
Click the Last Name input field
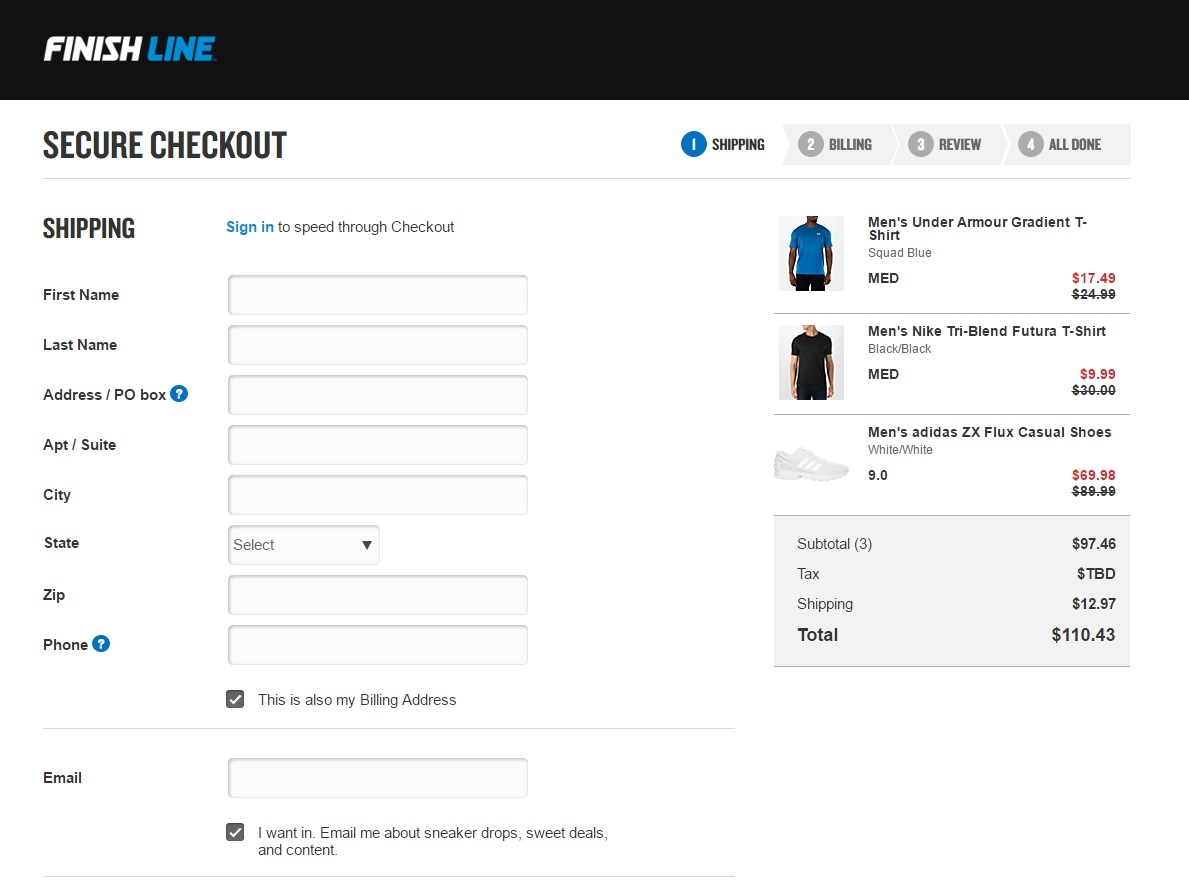[x=378, y=345]
